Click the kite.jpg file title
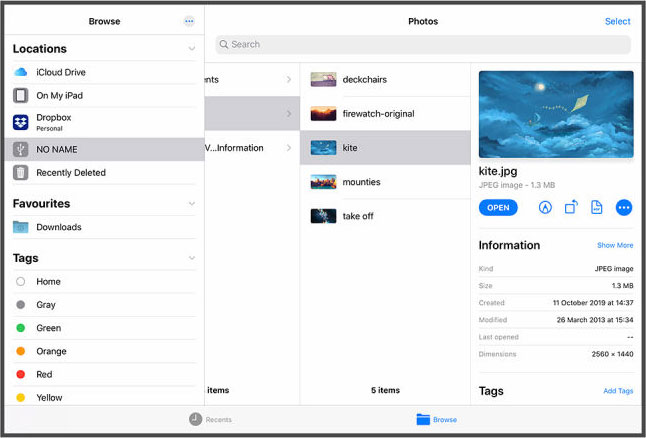This screenshot has height=438, width=646. (498, 171)
